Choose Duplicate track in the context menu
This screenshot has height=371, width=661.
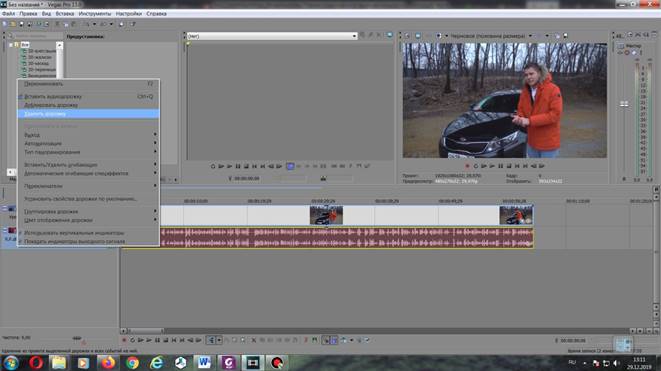88,105
